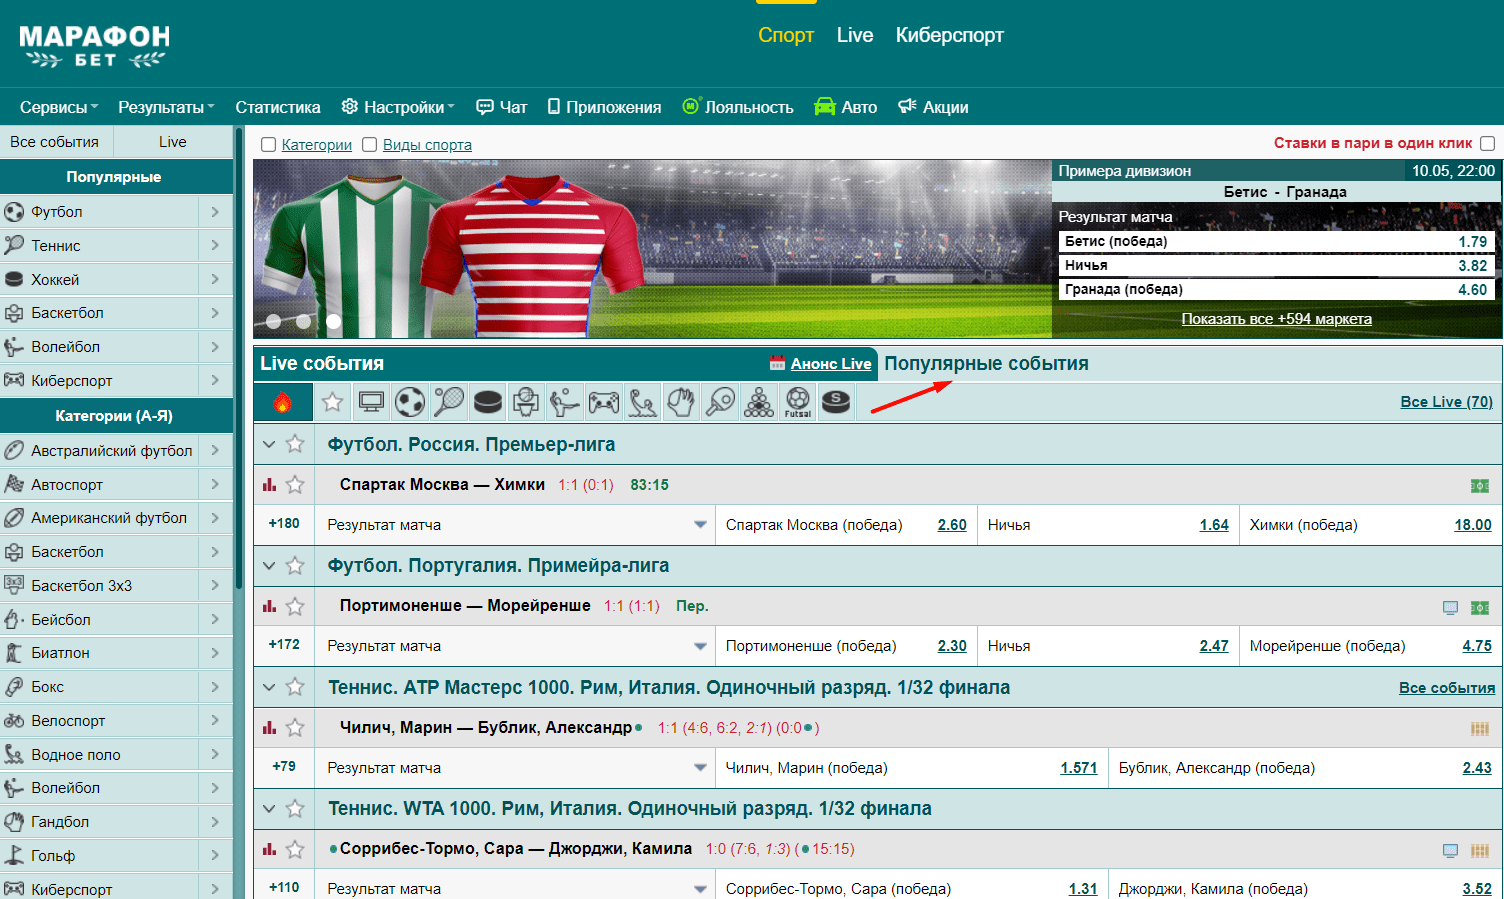Viewport: 1504px width, 899px height.
Task: Open Статистика in the navigation bar
Action: (x=278, y=107)
